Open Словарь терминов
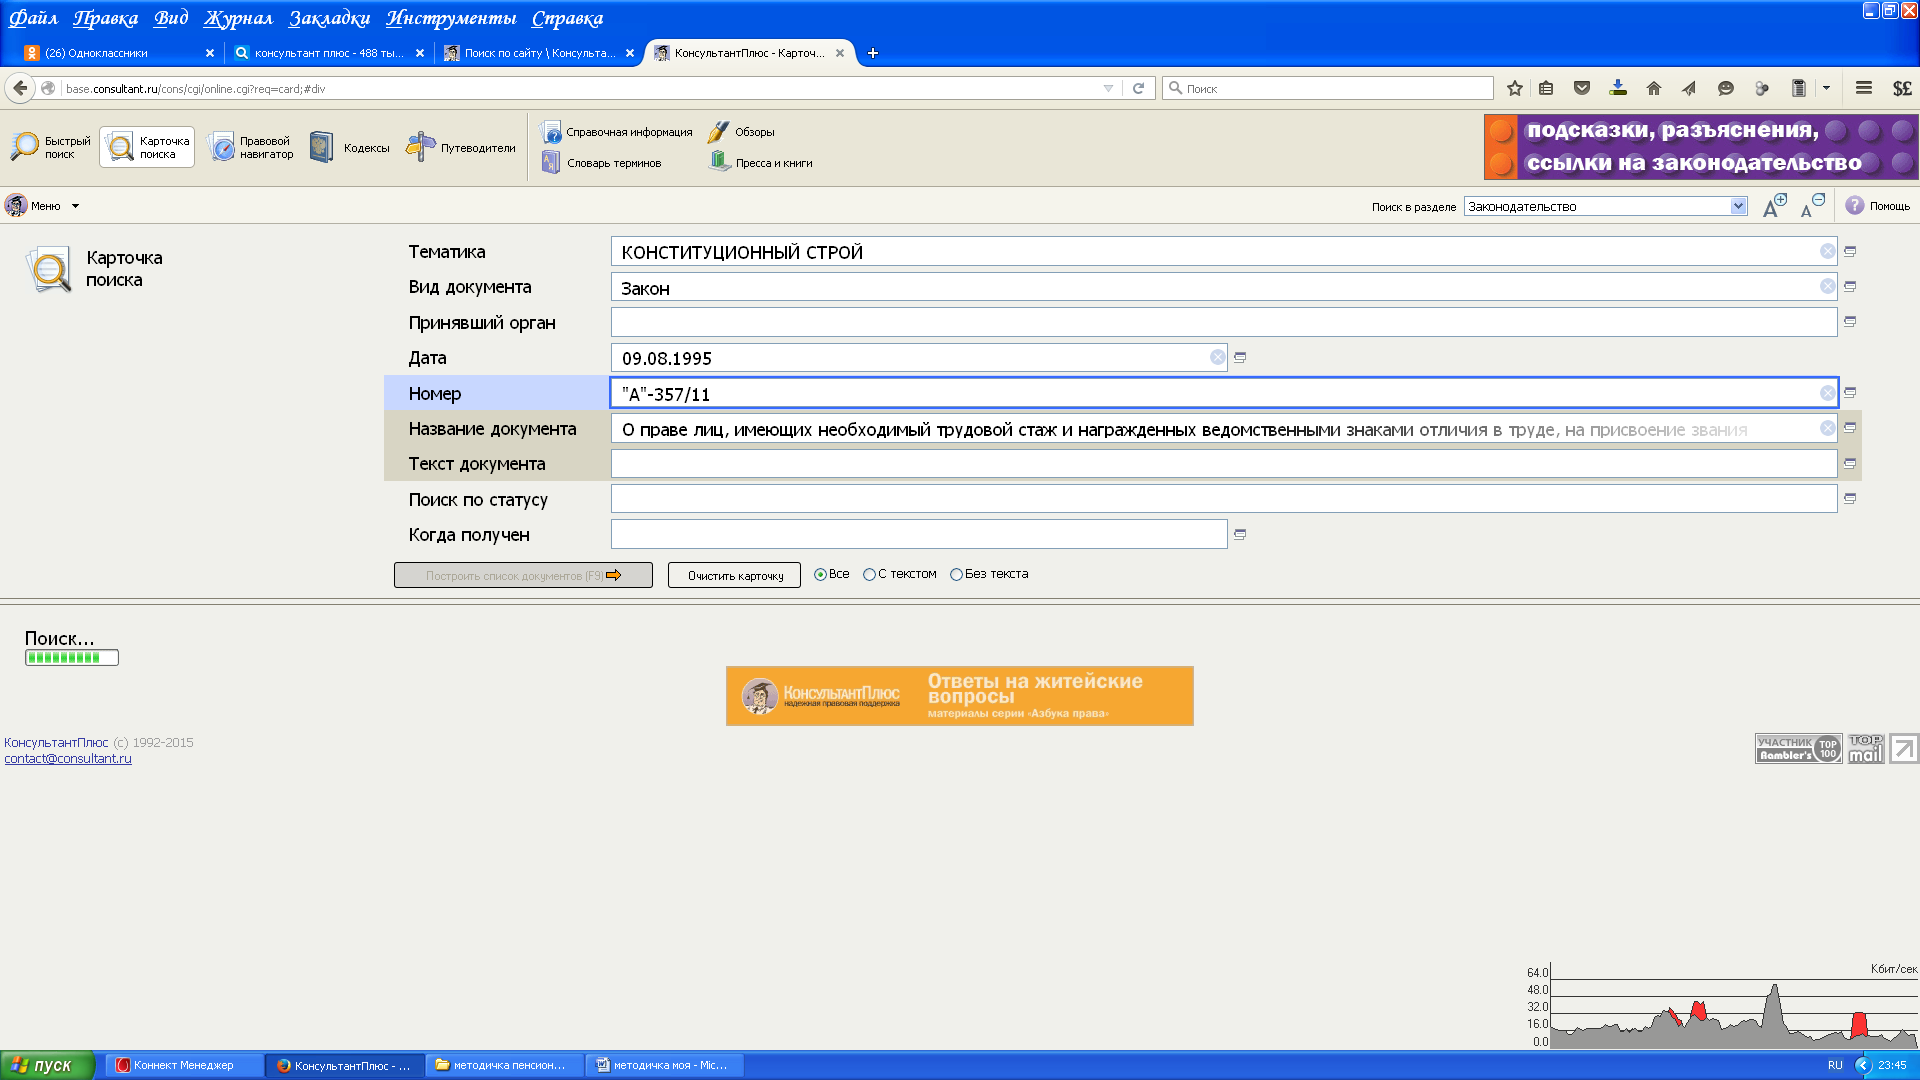 [x=602, y=163]
